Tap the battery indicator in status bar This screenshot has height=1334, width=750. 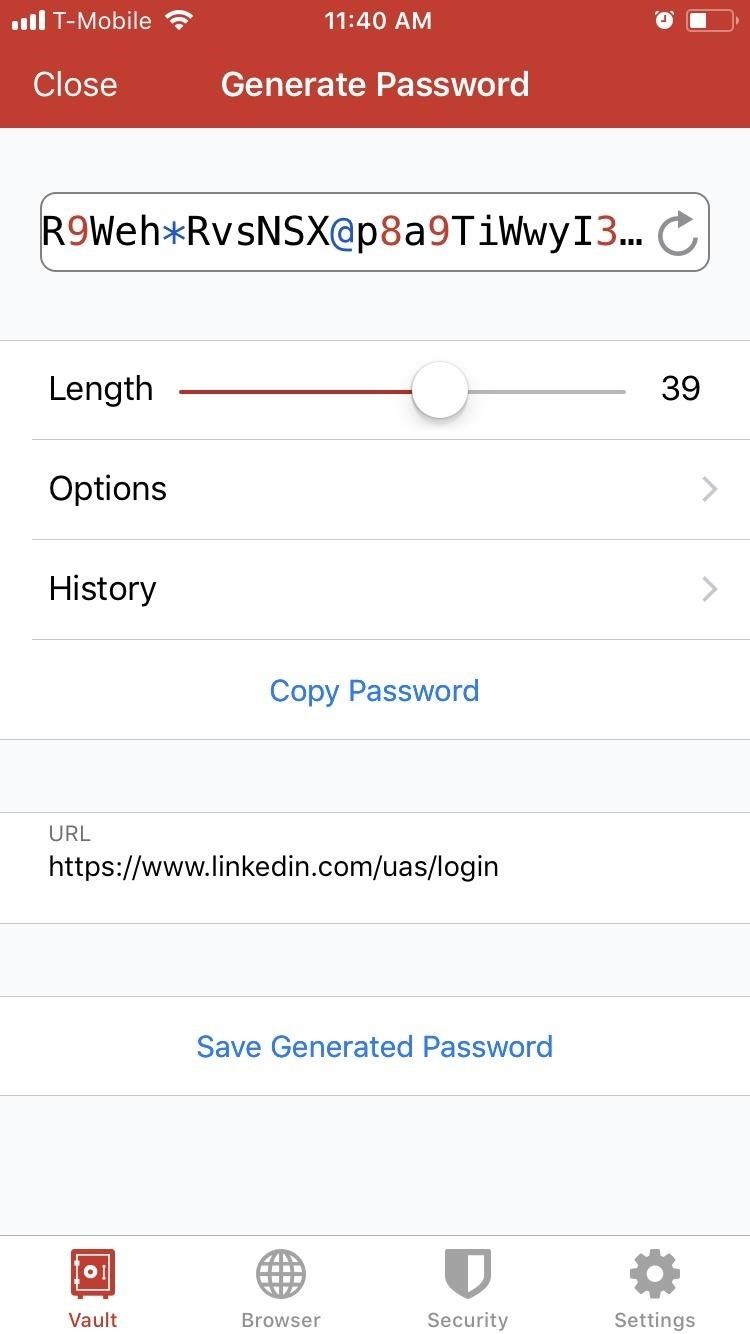pos(710,21)
